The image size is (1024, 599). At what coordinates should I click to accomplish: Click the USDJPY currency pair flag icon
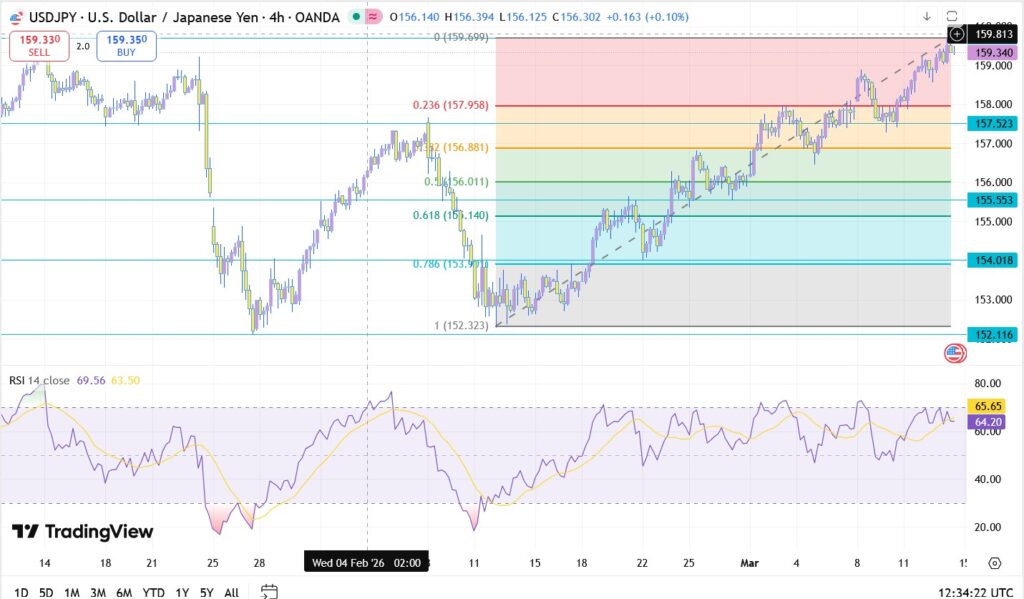click(x=14, y=16)
